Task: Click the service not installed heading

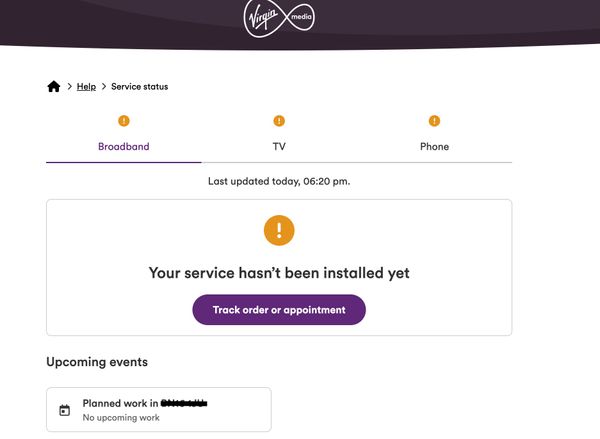Action: tap(279, 273)
